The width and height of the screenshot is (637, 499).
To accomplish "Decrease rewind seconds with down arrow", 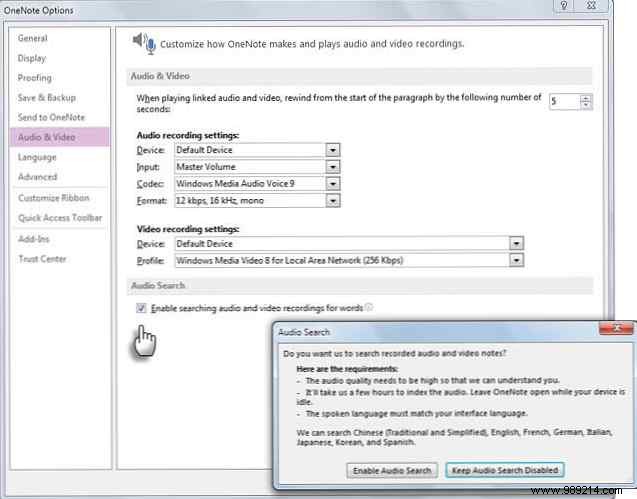I will tap(586, 105).
